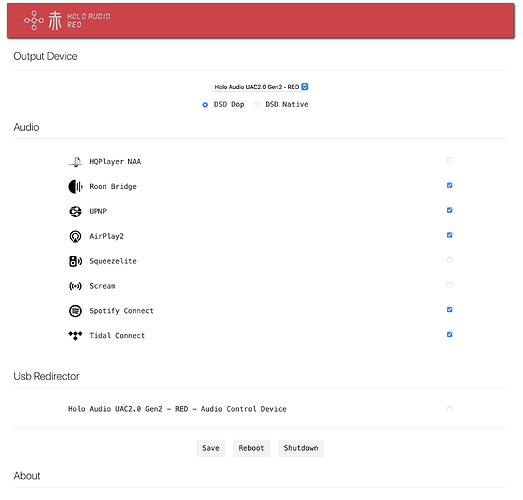The width and height of the screenshot is (523, 500).
Task: Click the UPNP icon
Action: click(75, 211)
